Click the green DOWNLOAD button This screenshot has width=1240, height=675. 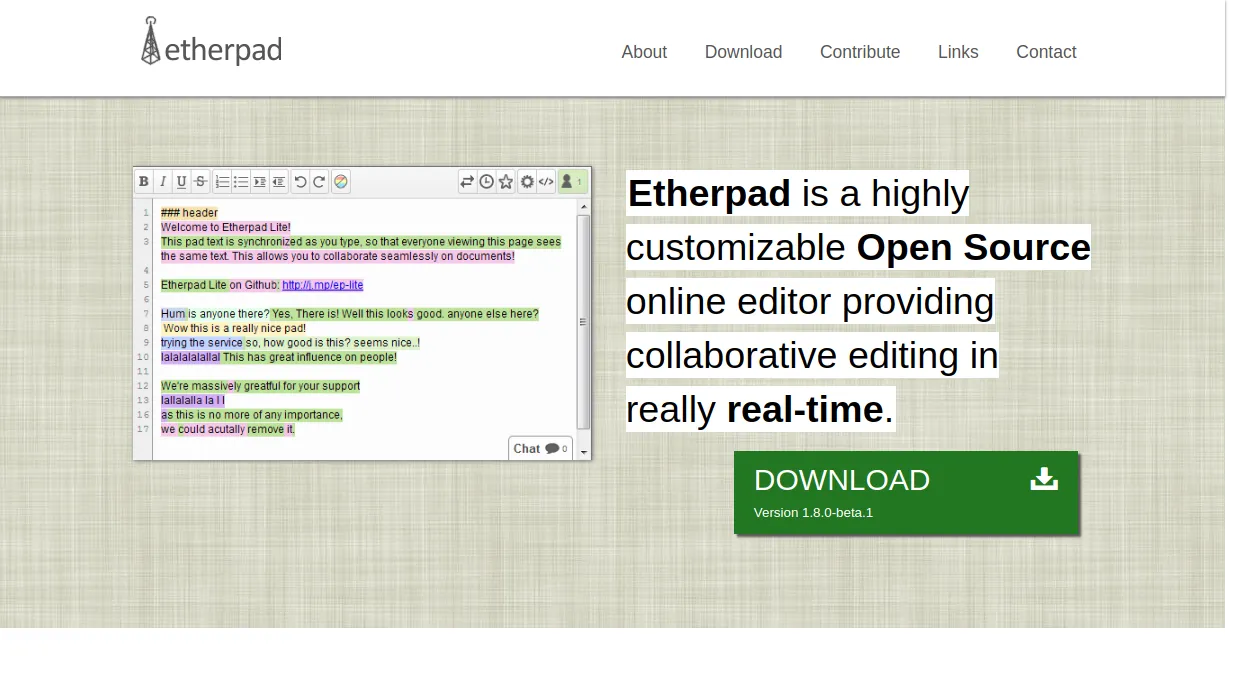pyautogui.click(x=906, y=492)
